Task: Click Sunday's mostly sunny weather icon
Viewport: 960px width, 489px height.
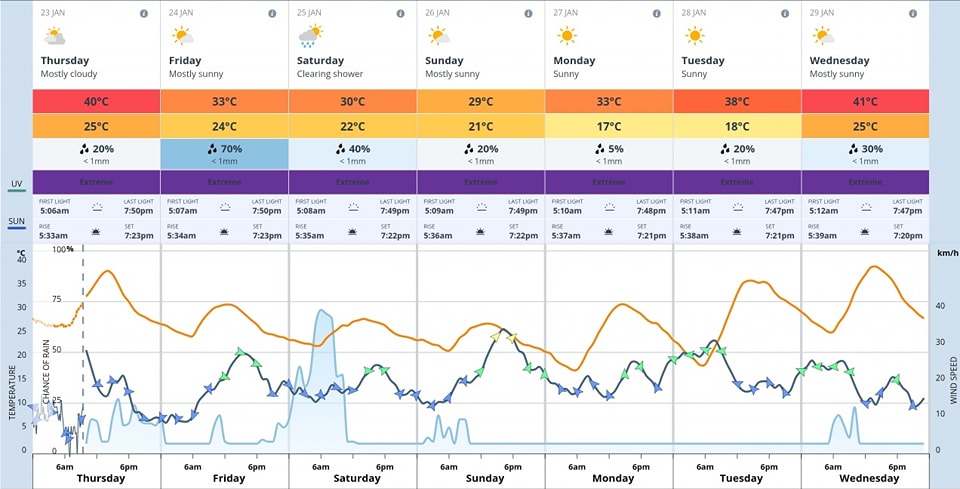Action: tap(439, 36)
